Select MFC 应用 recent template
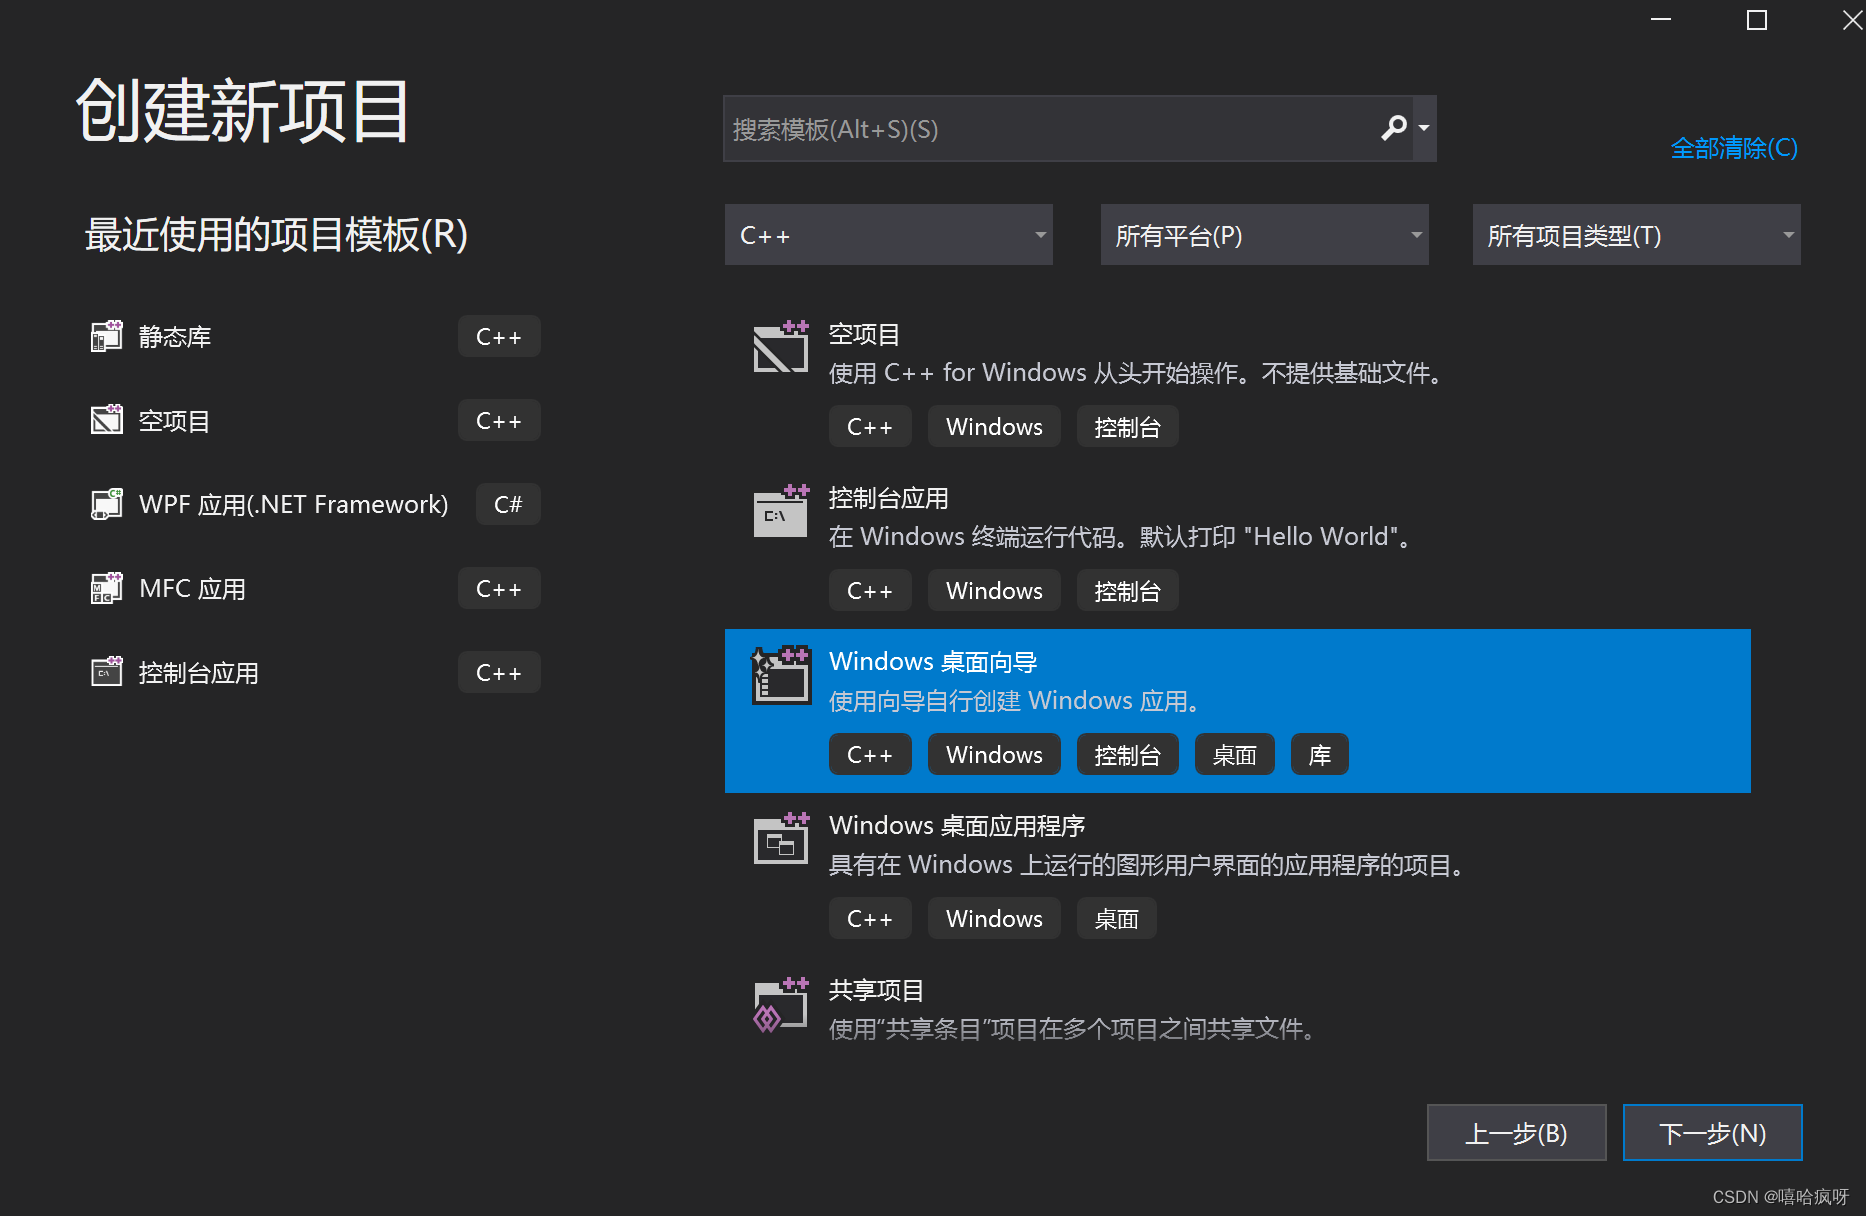This screenshot has width=1866, height=1216. point(193,589)
